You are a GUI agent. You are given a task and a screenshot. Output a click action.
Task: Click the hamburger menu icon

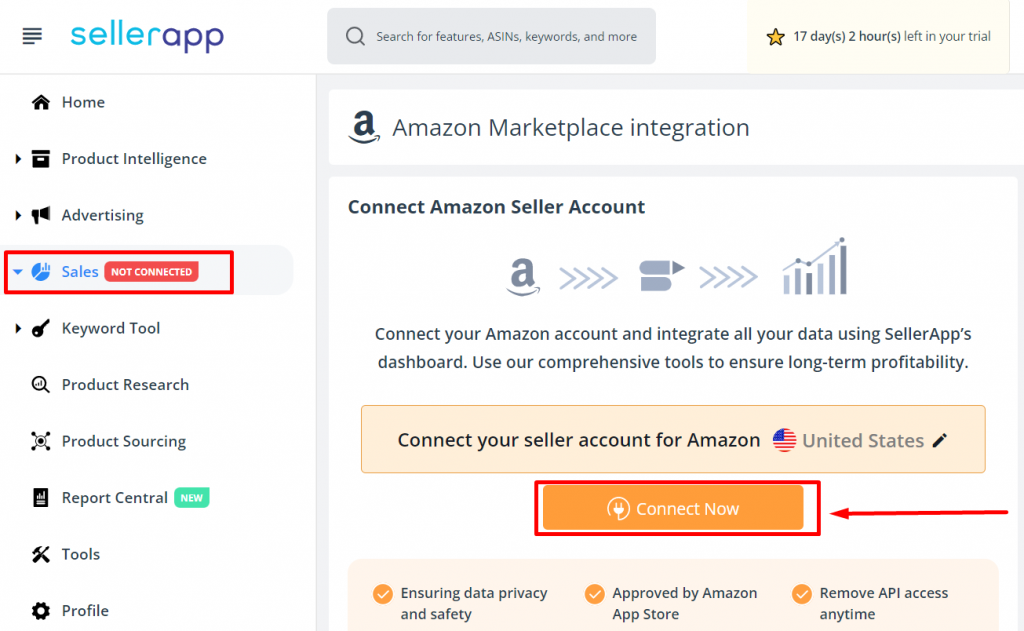30,34
